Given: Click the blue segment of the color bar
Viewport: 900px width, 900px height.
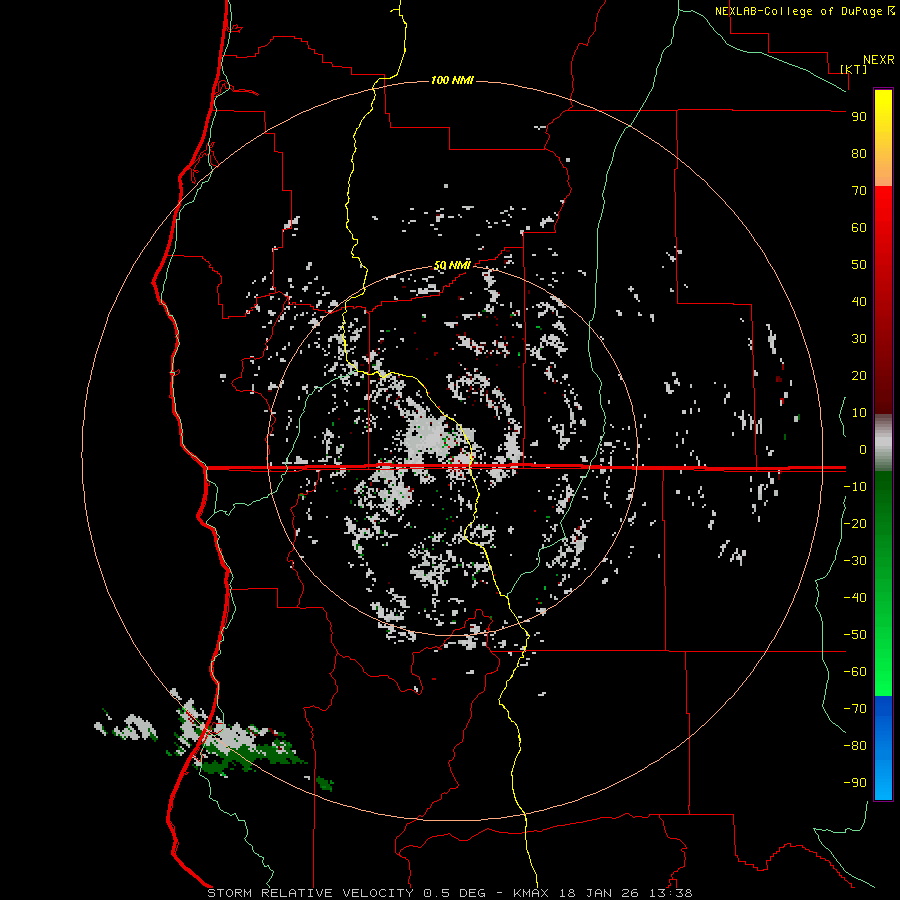Looking at the screenshot, I should tap(883, 747).
